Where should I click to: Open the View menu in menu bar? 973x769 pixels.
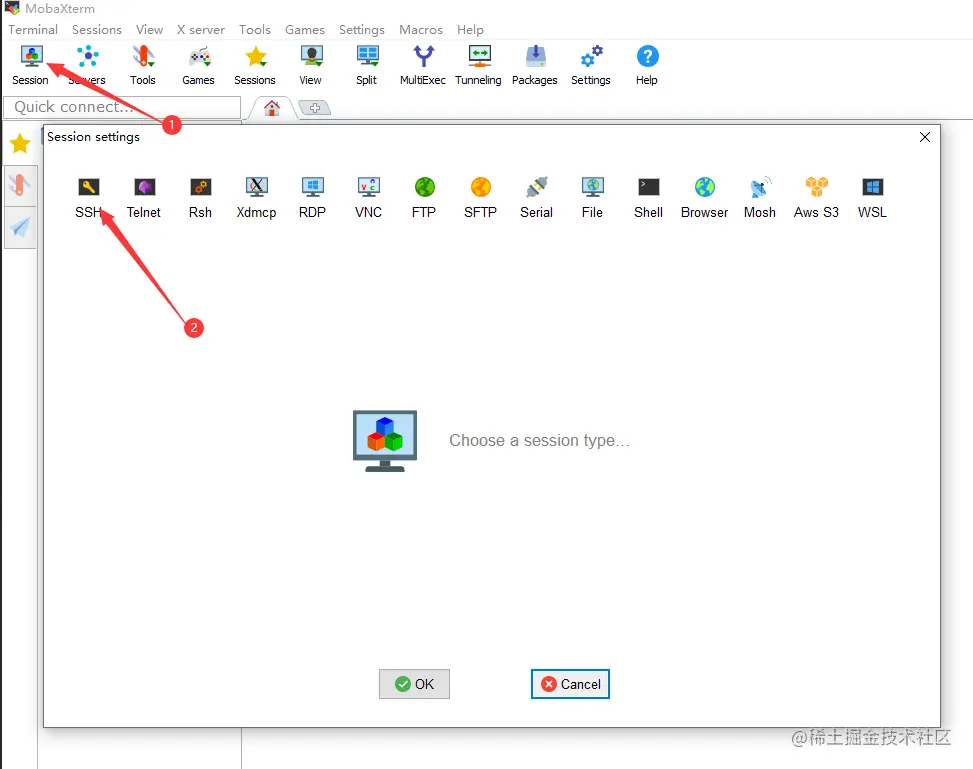point(150,29)
